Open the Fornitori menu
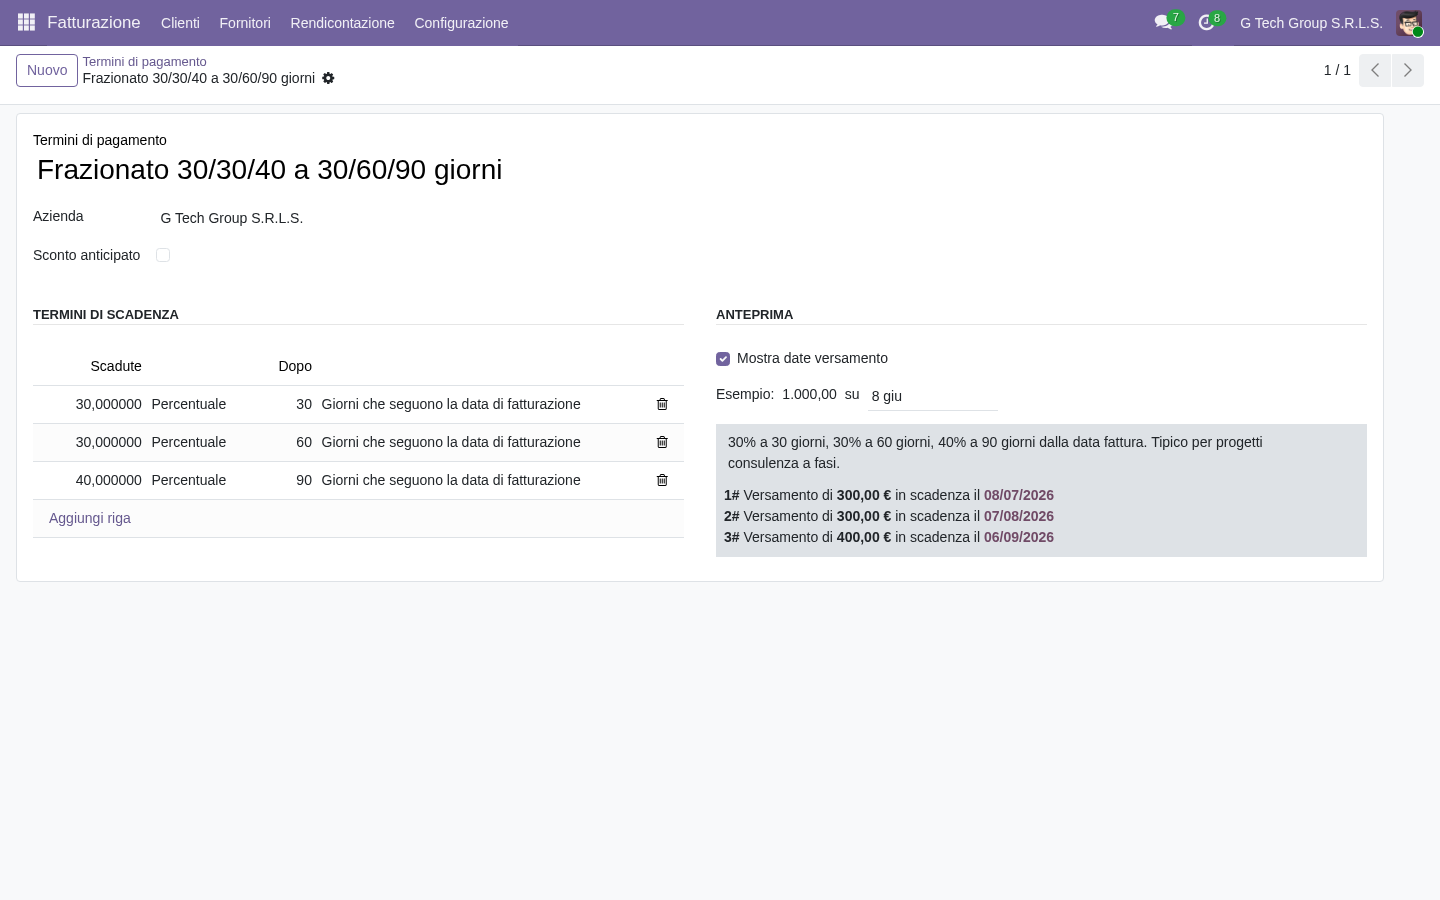 (245, 23)
